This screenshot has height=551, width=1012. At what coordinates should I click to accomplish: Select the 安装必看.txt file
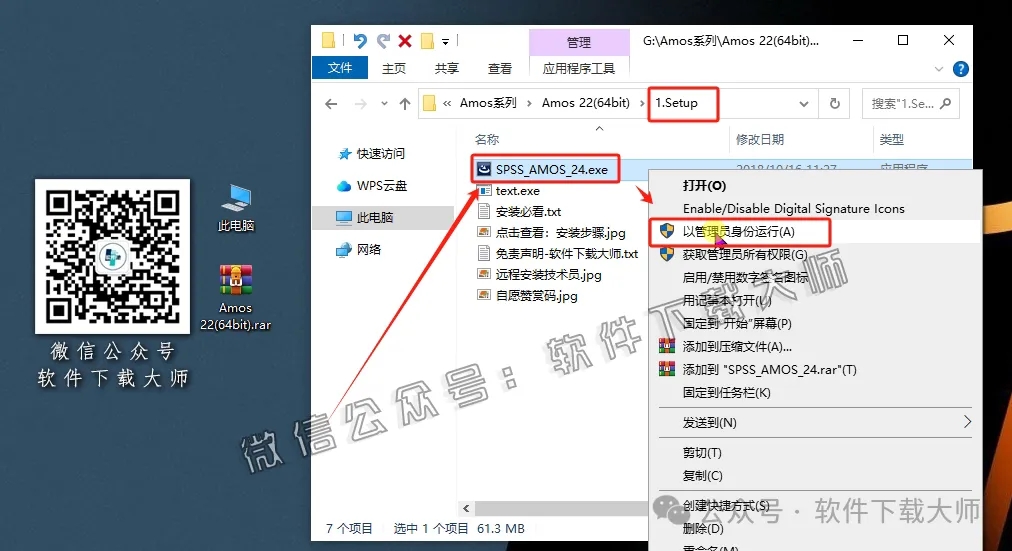click(x=529, y=212)
